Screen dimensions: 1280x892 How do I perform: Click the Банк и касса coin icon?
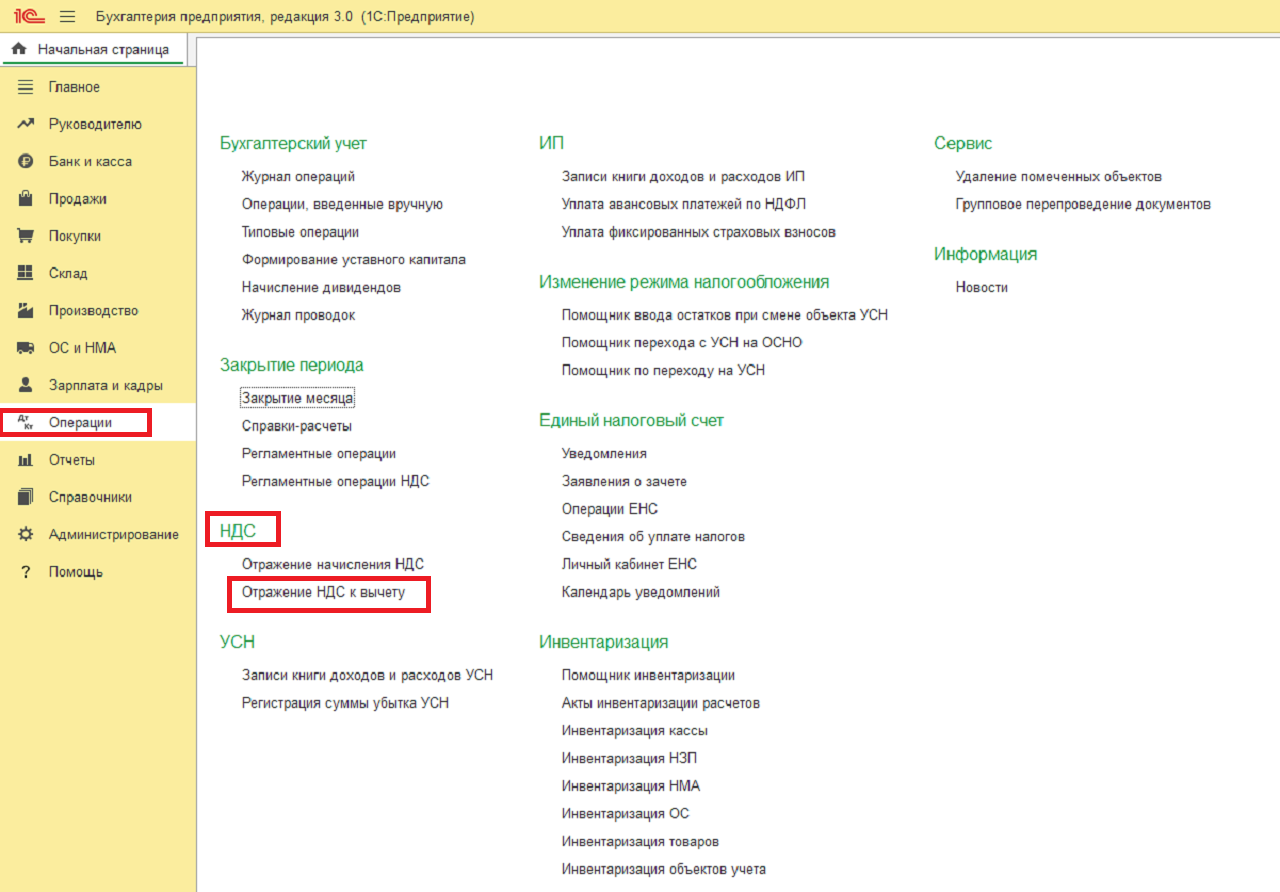pyautogui.click(x=26, y=161)
